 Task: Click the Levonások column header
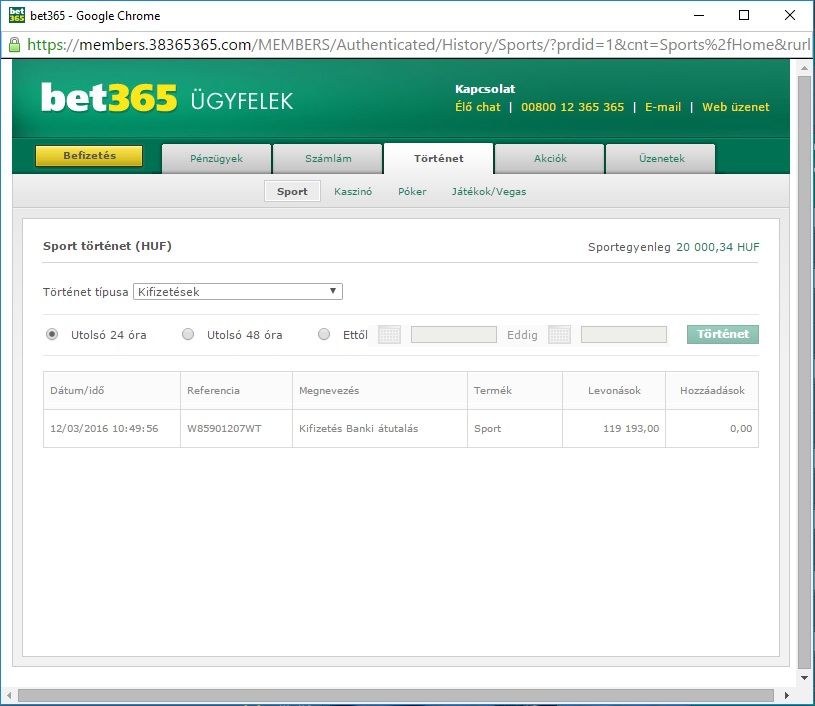point(614,390)
